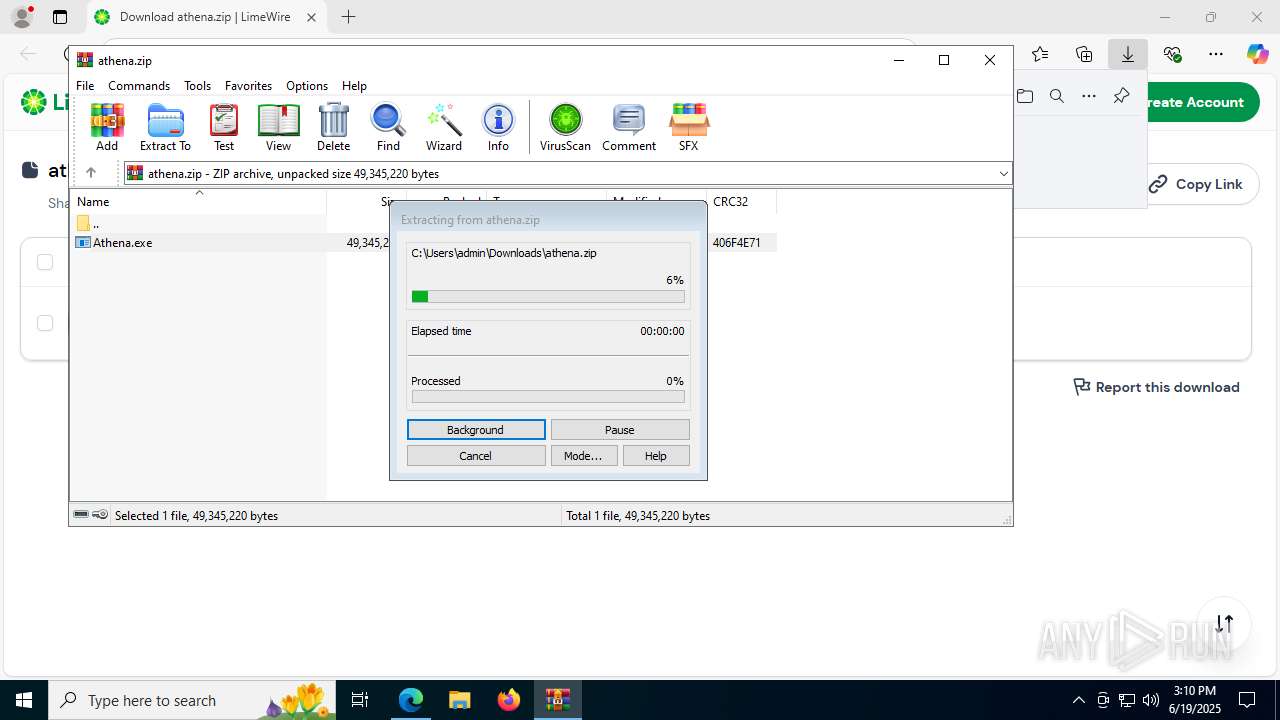The width and height of the screenshot is (1280, 720).
Task: Open the browser profile icon
Action: pyautogui.click(x=22, y=17)
